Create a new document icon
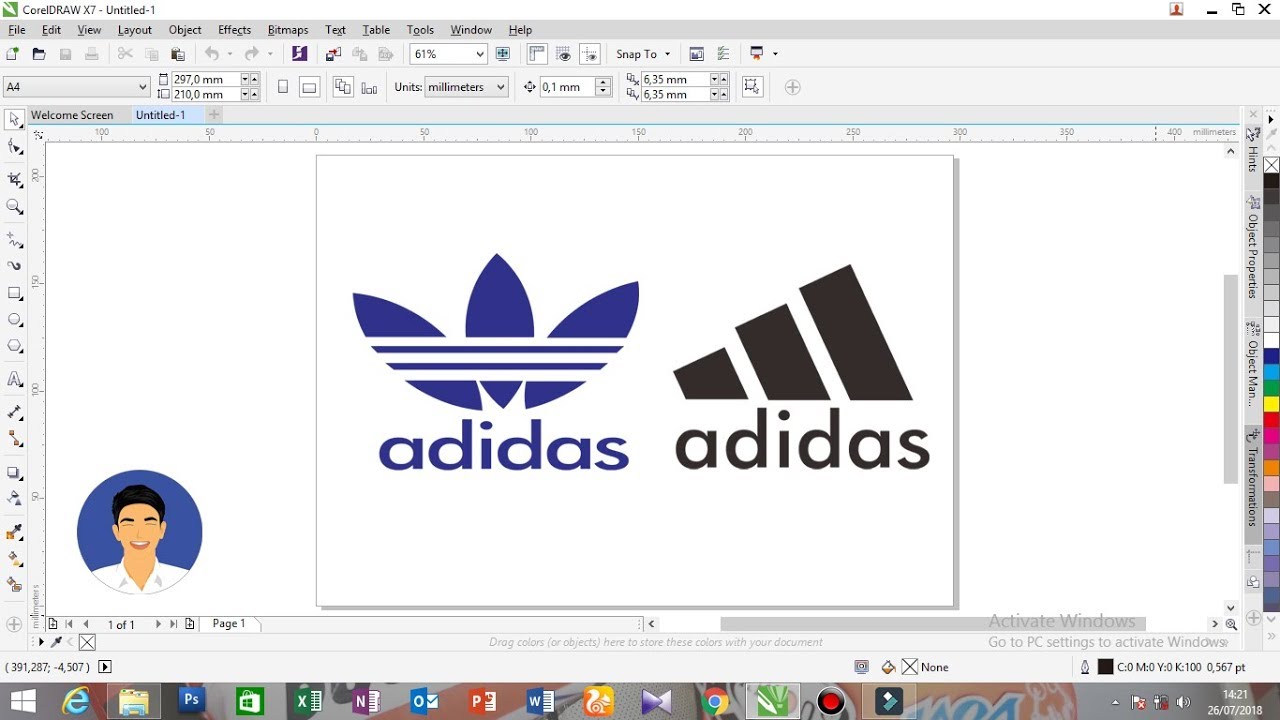Screen dimensions: 1280x720 [x=12, y=54]
